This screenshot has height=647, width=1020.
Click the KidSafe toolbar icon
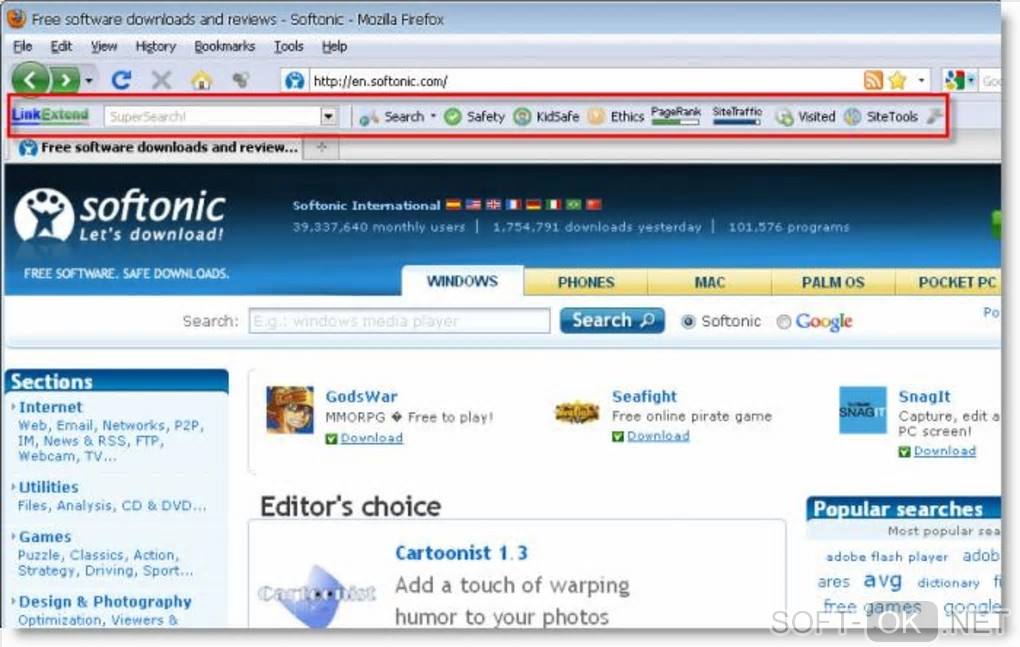[x=522, y=116]
